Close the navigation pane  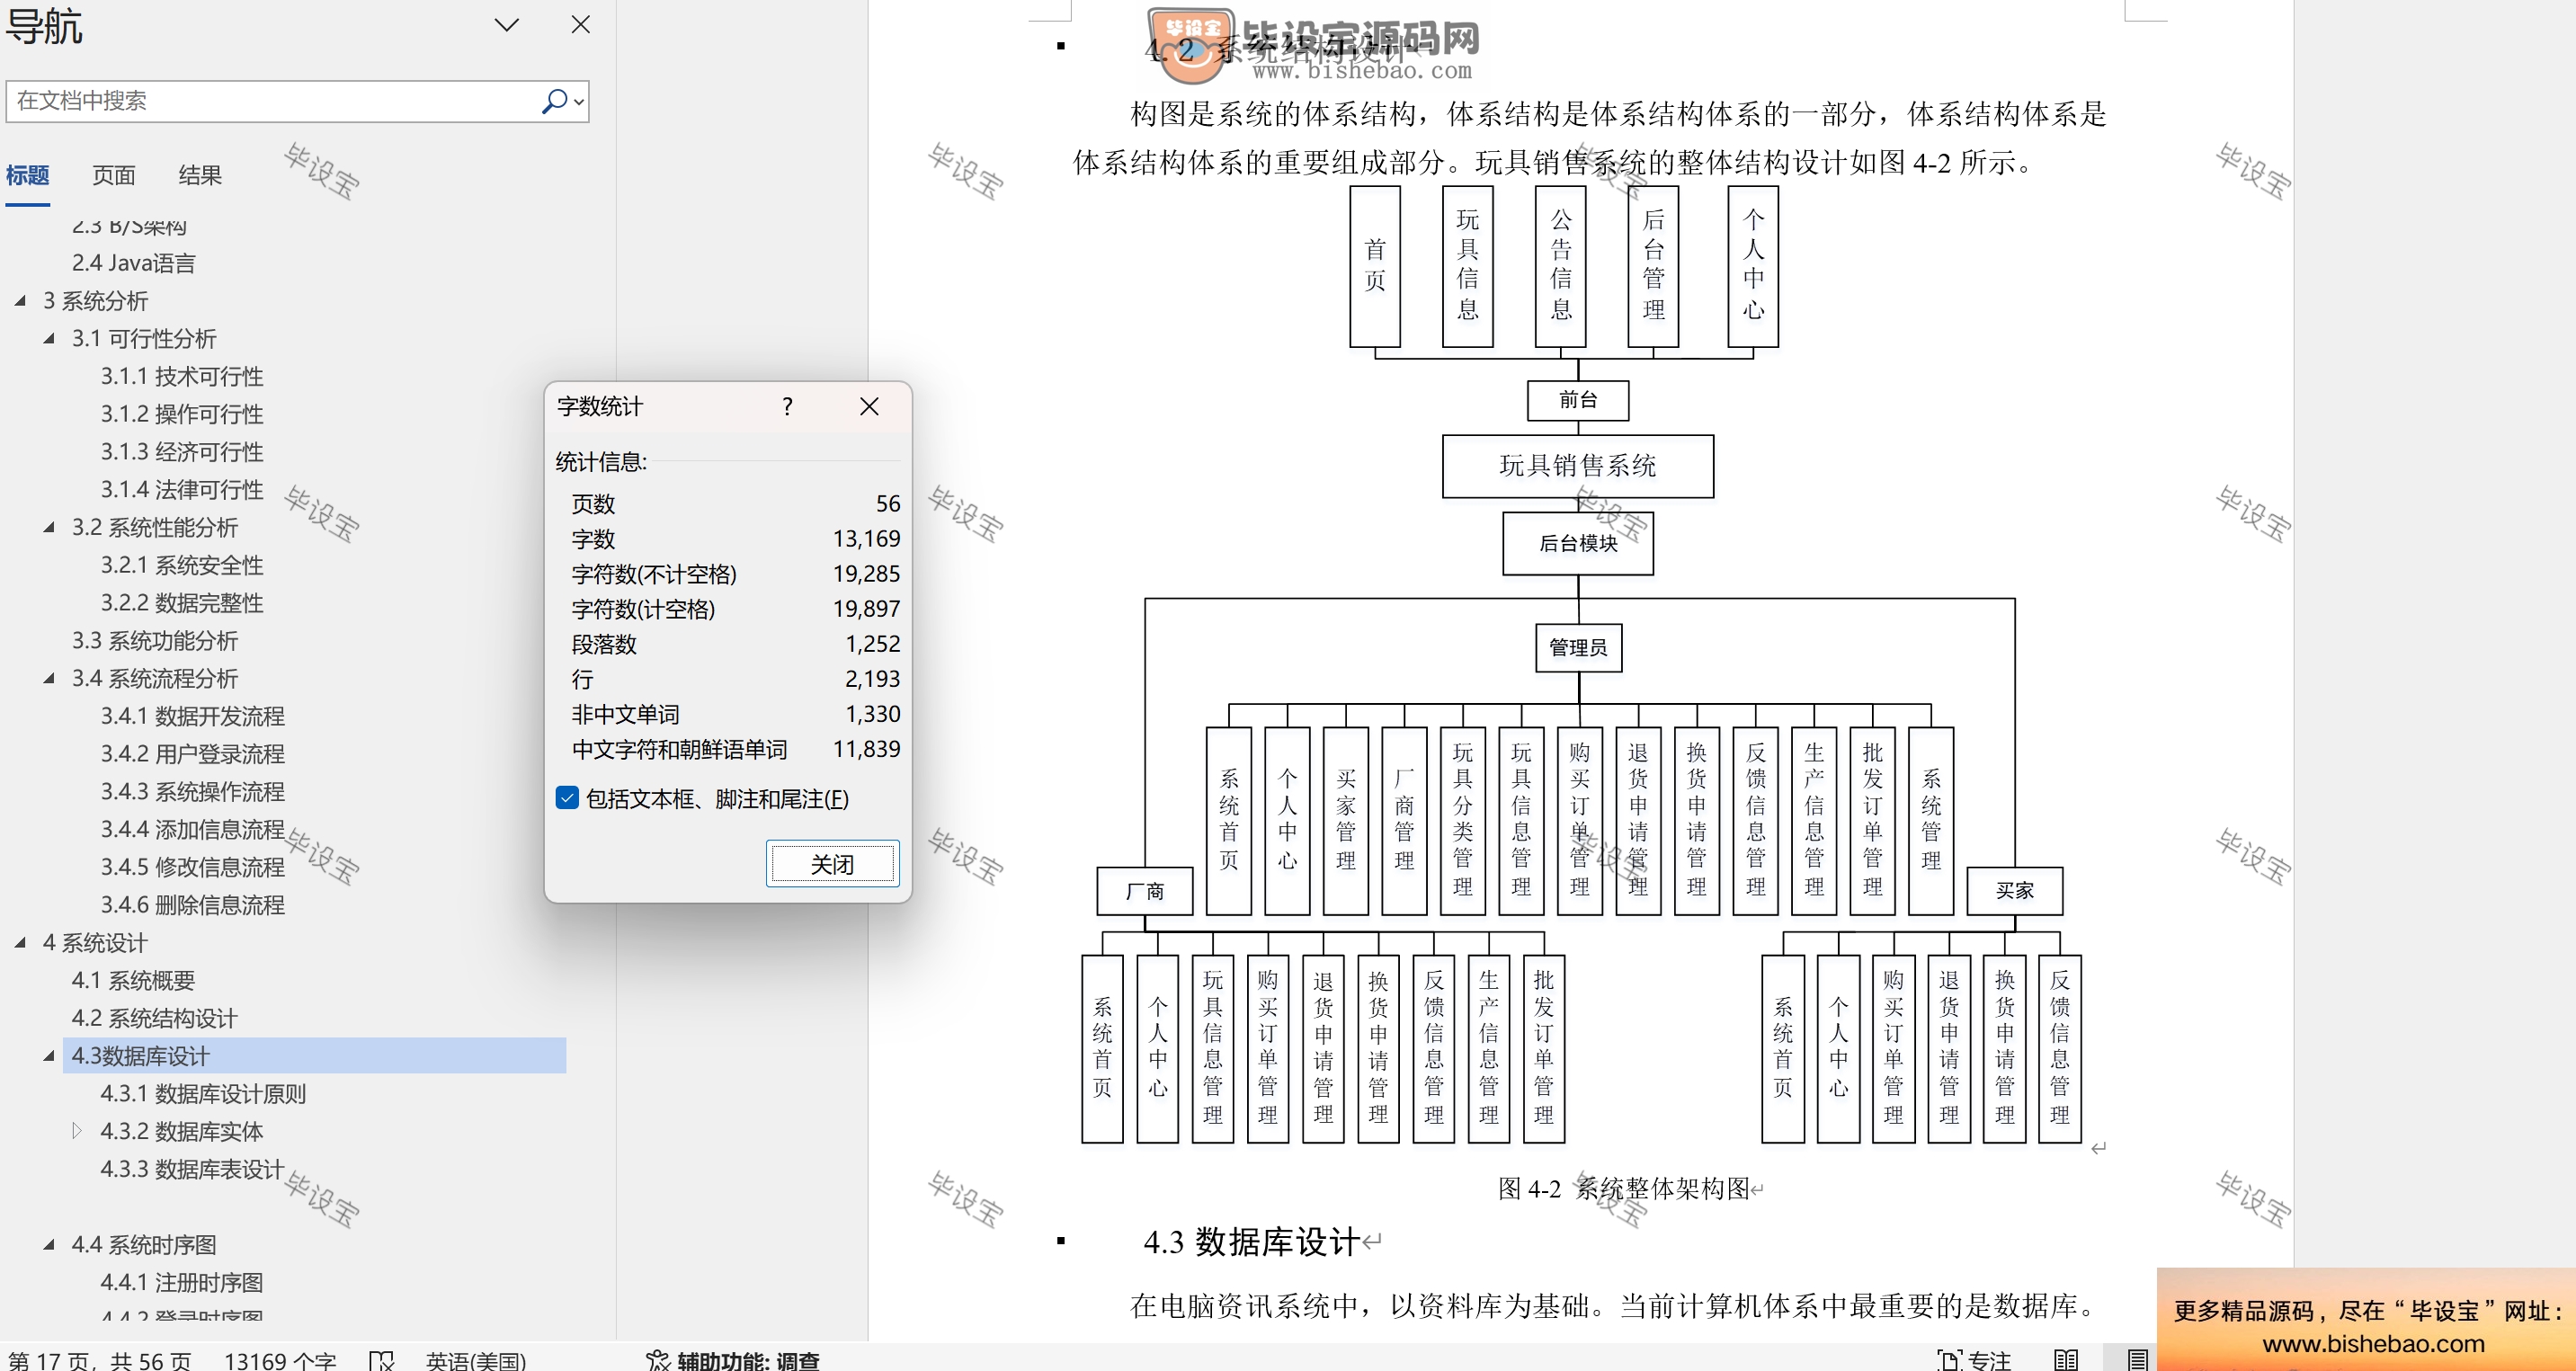pos(580,24)
